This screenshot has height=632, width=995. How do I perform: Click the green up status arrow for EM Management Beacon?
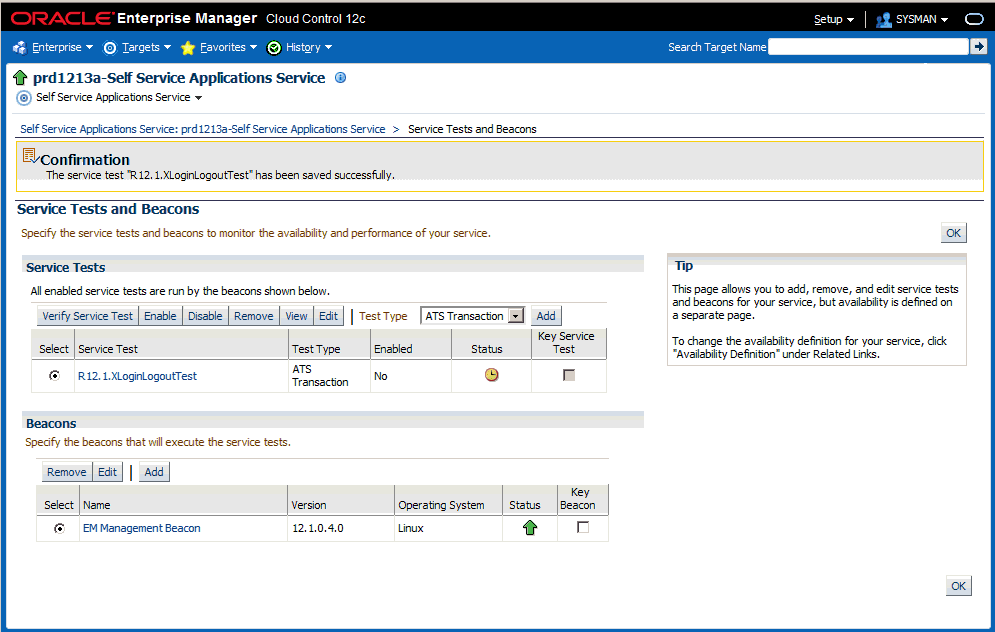pos(530,527)
